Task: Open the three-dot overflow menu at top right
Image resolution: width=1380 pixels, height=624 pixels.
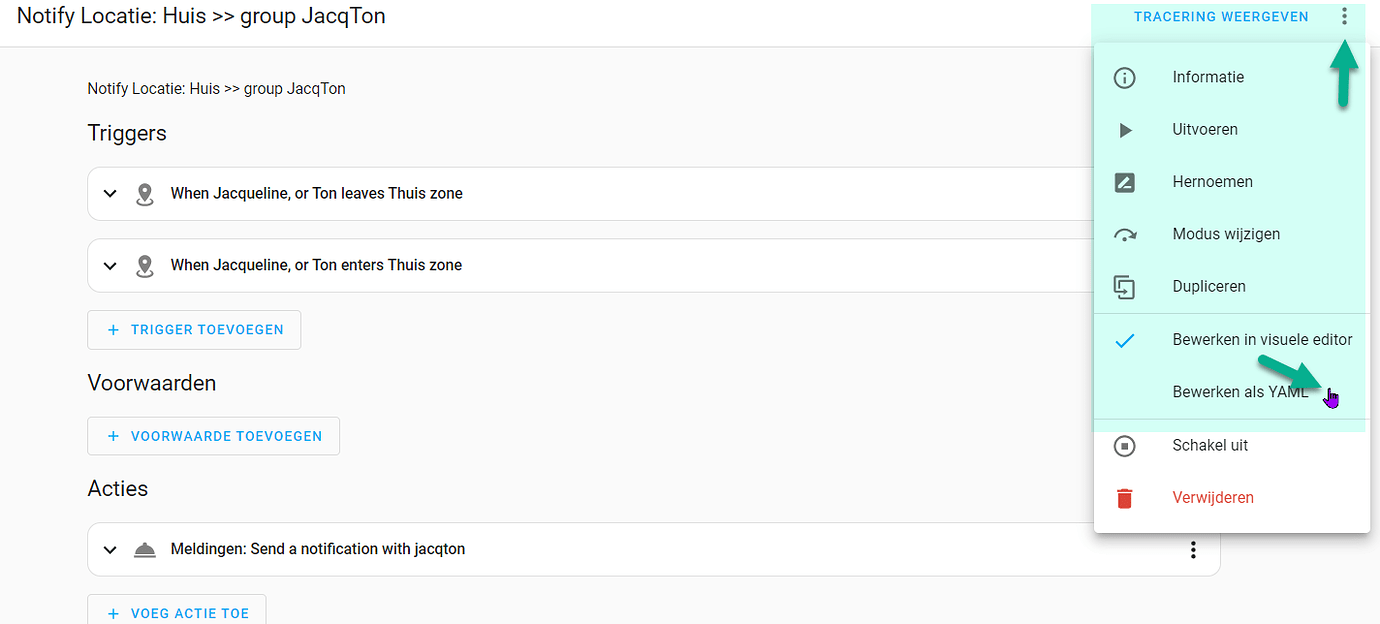Action: click(x=1345, y=16)
